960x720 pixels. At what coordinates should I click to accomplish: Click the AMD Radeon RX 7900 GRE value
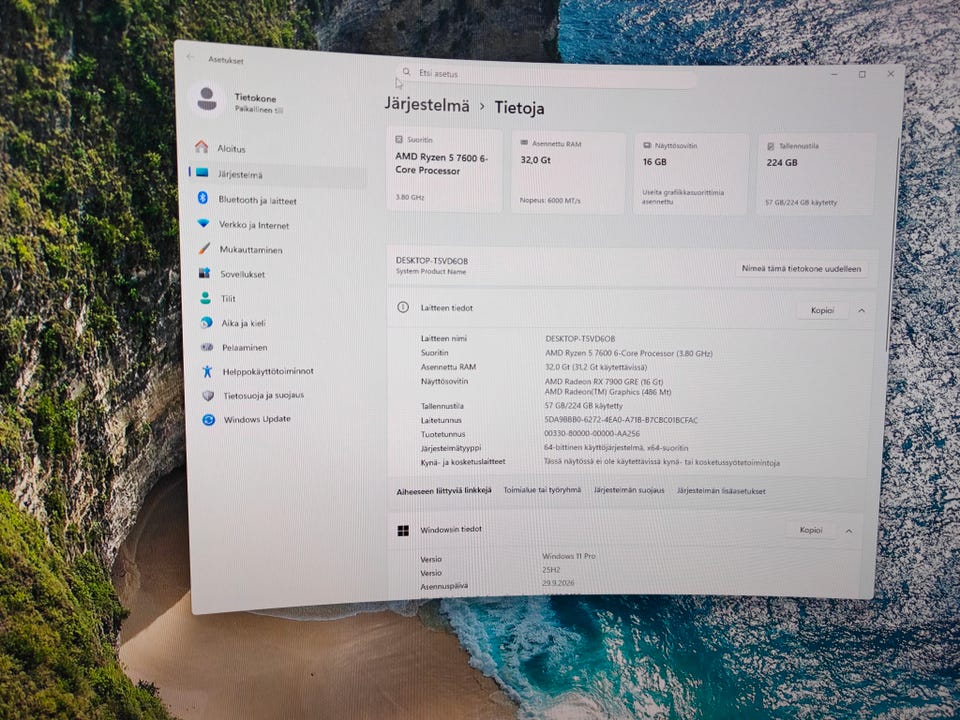(x=604, y=381)
